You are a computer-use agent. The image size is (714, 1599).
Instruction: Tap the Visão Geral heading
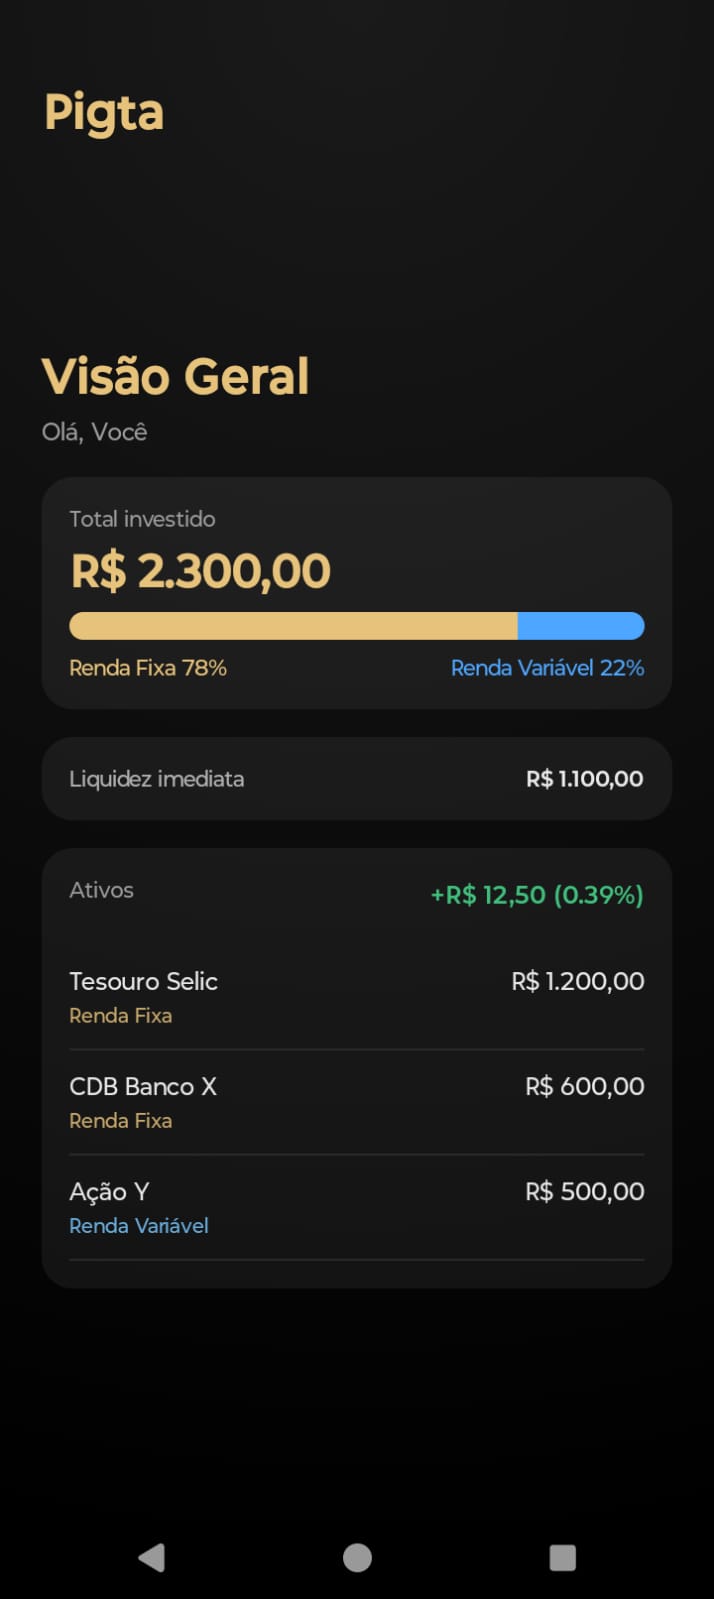pos(176,375)
